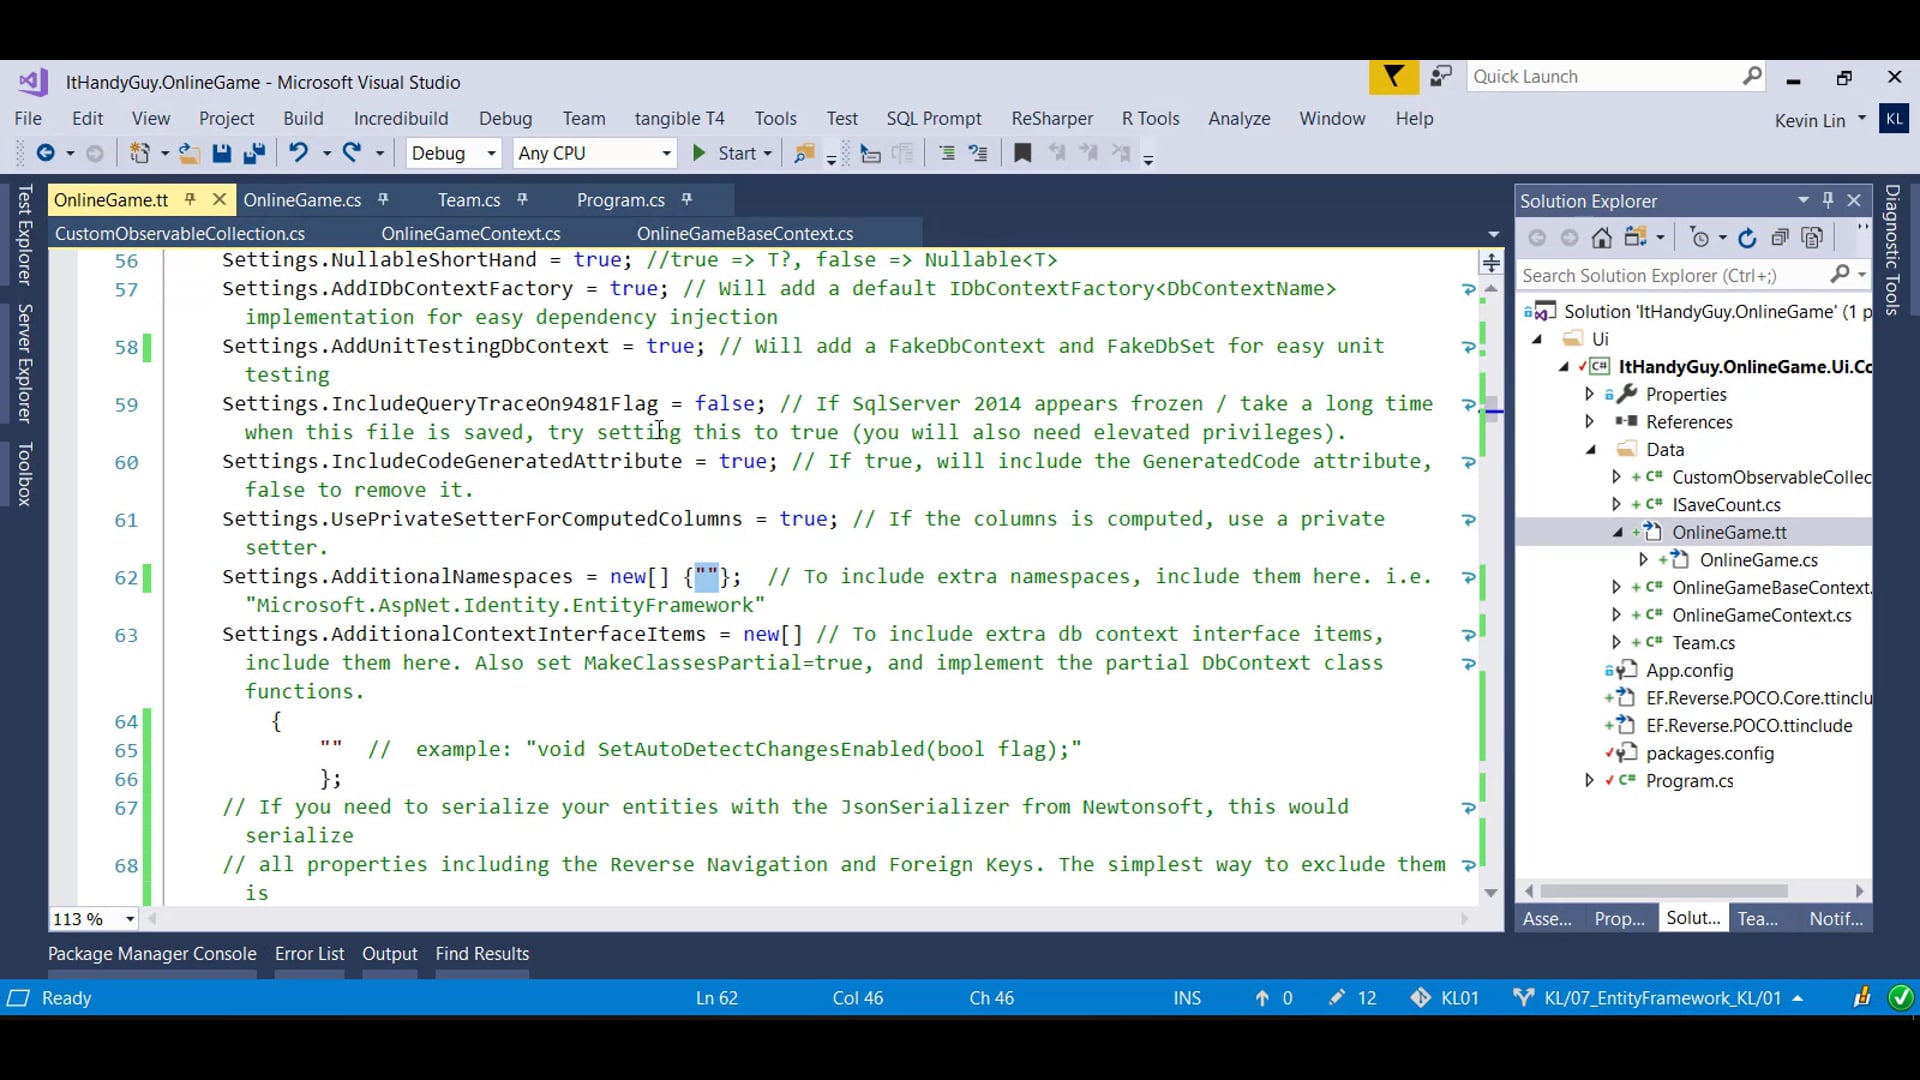
Task: Toggle a bookmark with the Bookmark icon
Action: 1022,152
